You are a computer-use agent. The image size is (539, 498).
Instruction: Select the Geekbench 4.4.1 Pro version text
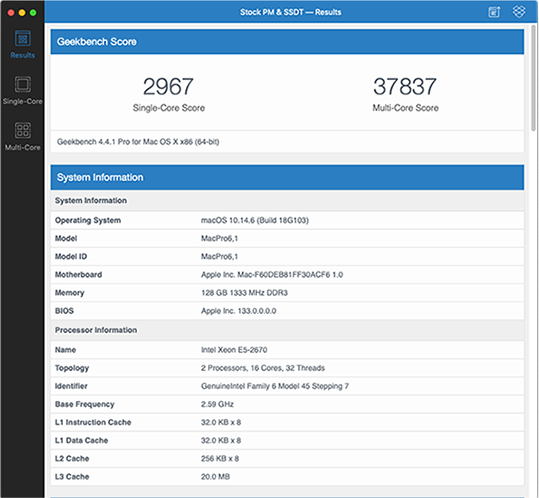pyautogui.click(x=138, y=142)
